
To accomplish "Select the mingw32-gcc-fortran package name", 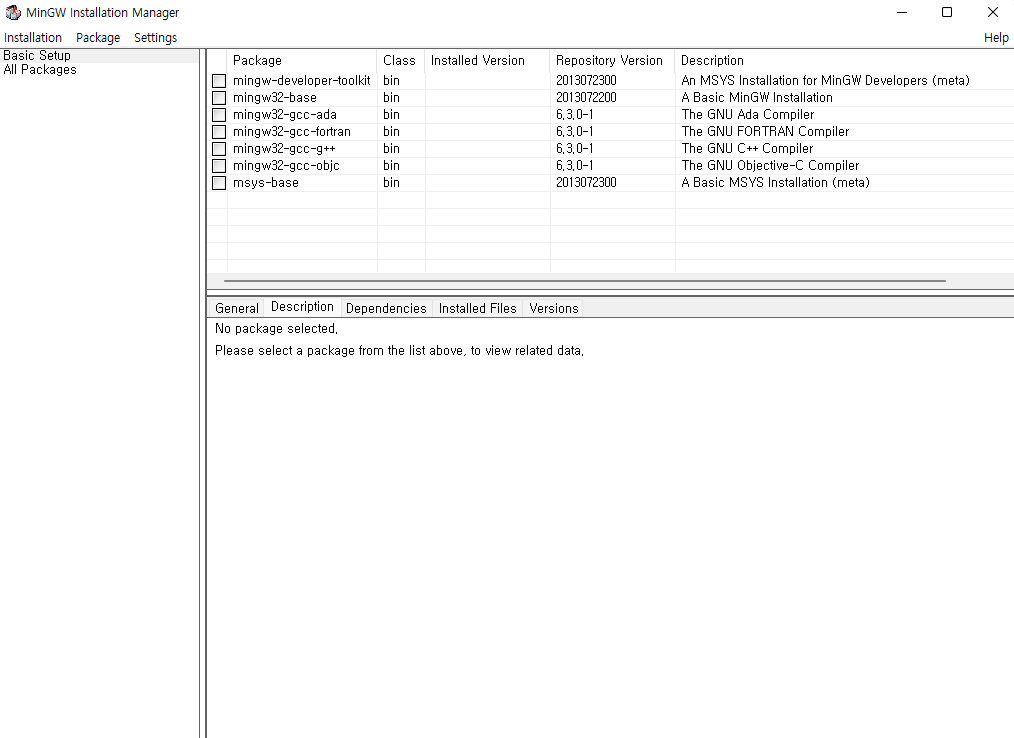I will (x=292, y=131).
